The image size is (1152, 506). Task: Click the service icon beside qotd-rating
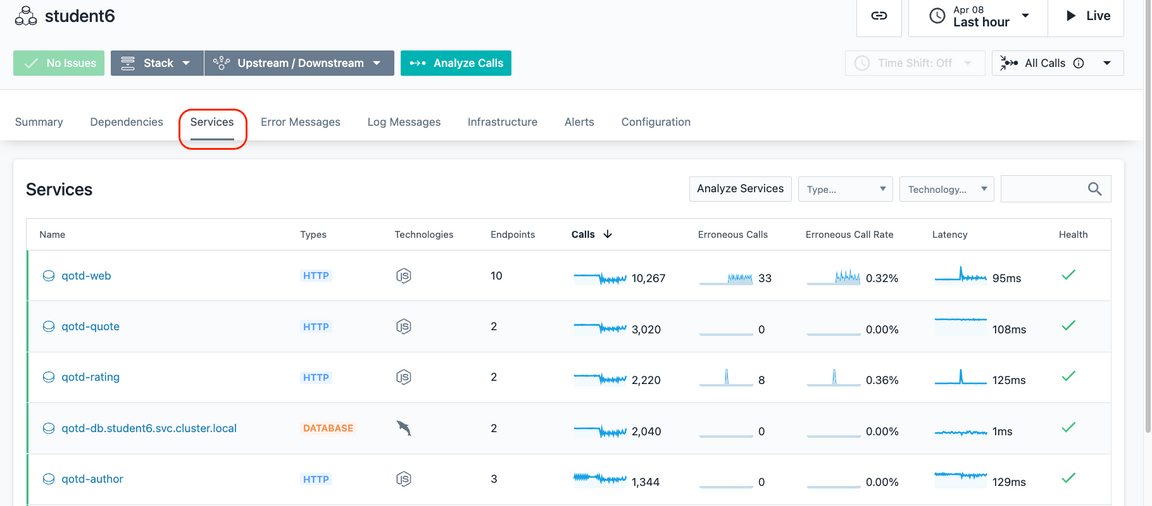(x=49, y=377)
